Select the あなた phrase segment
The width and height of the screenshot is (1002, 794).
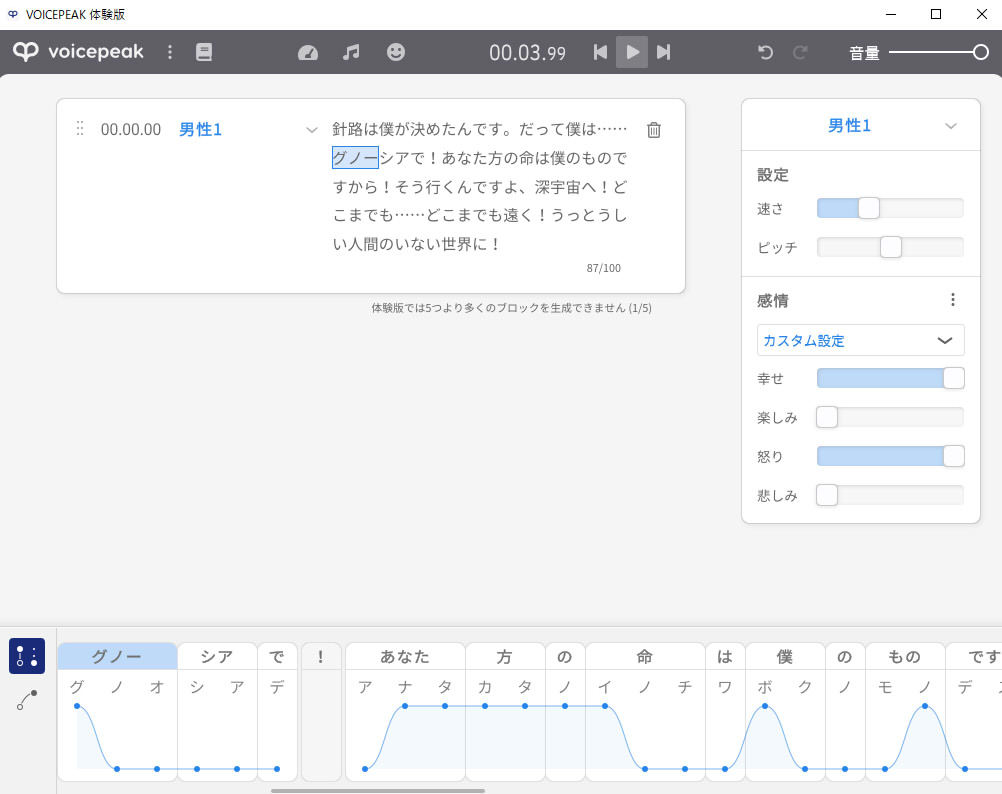pos(405,657)
